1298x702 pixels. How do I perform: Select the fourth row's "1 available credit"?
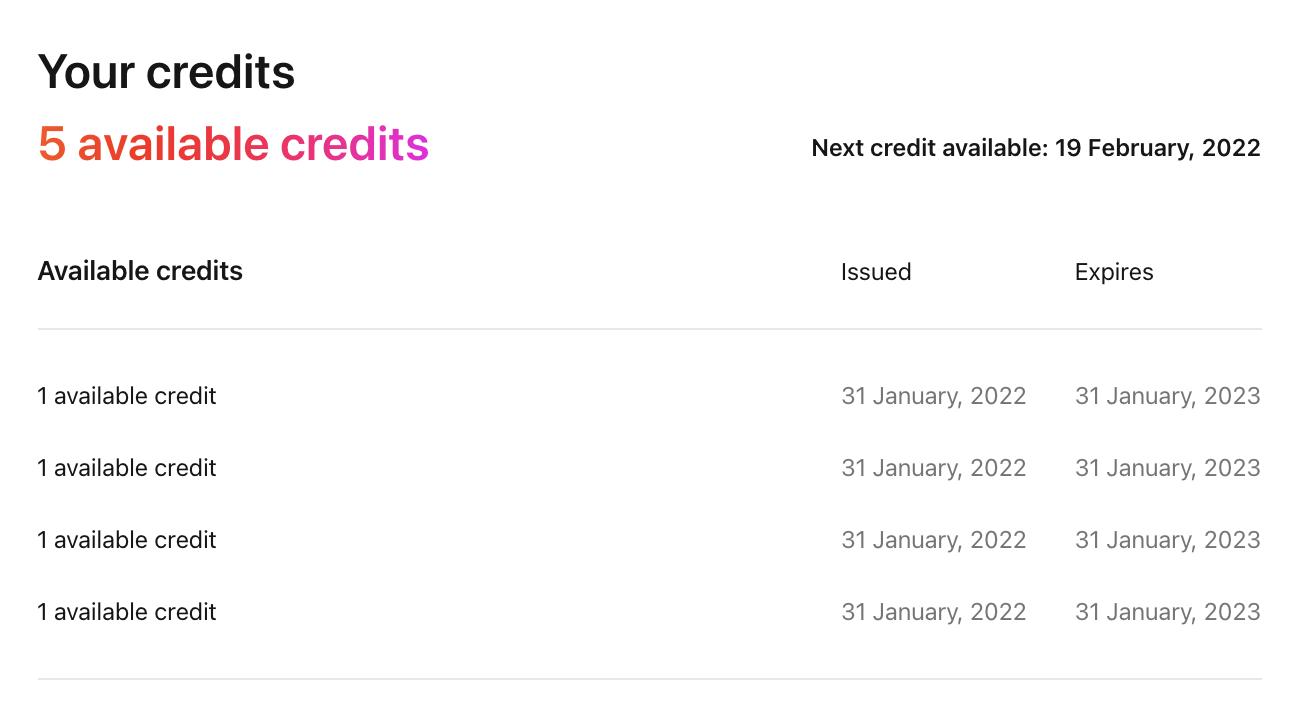(127, 612)
